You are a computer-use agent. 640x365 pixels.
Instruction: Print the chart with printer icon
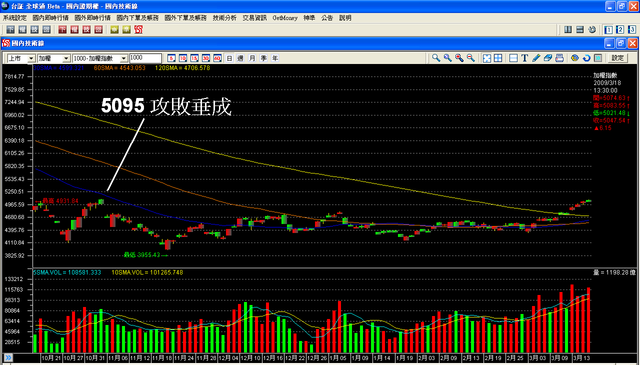[x=559, y=58]
